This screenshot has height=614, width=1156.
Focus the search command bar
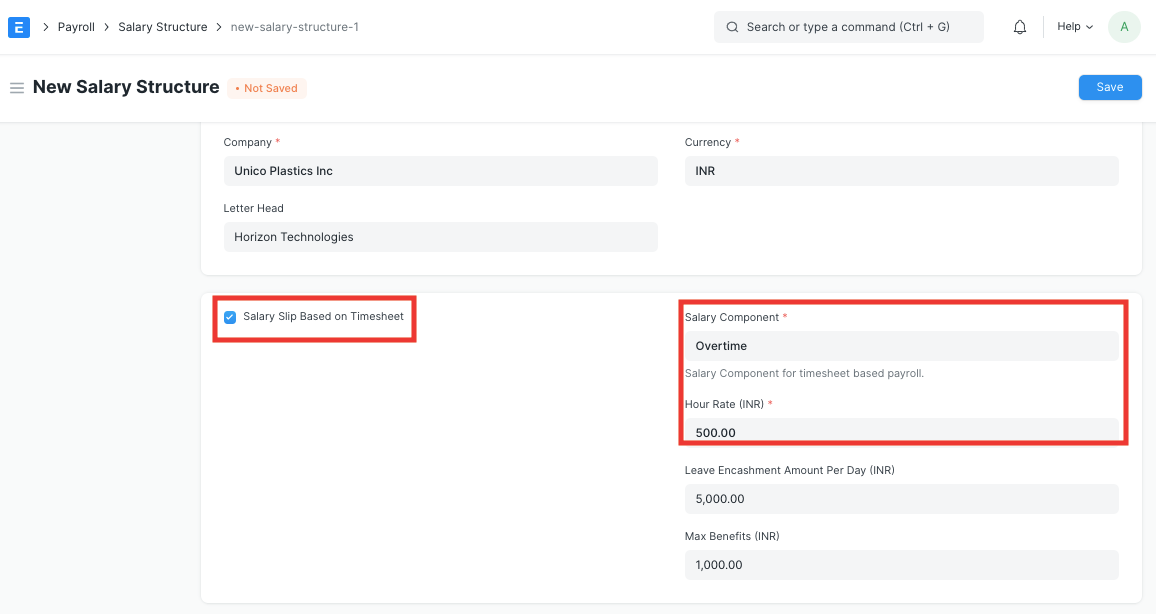(x=848, y=27)
